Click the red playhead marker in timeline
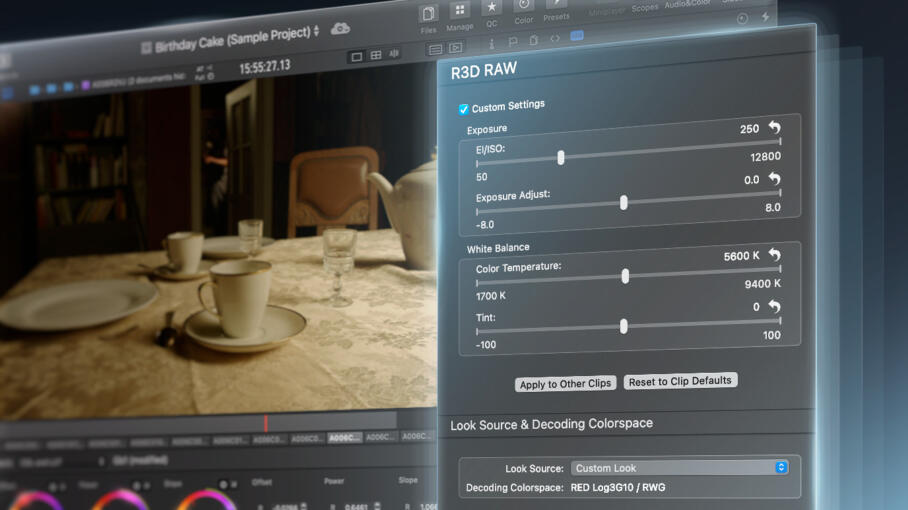The image size is (908, 510). pyautogui.click(x=266, y=423)
